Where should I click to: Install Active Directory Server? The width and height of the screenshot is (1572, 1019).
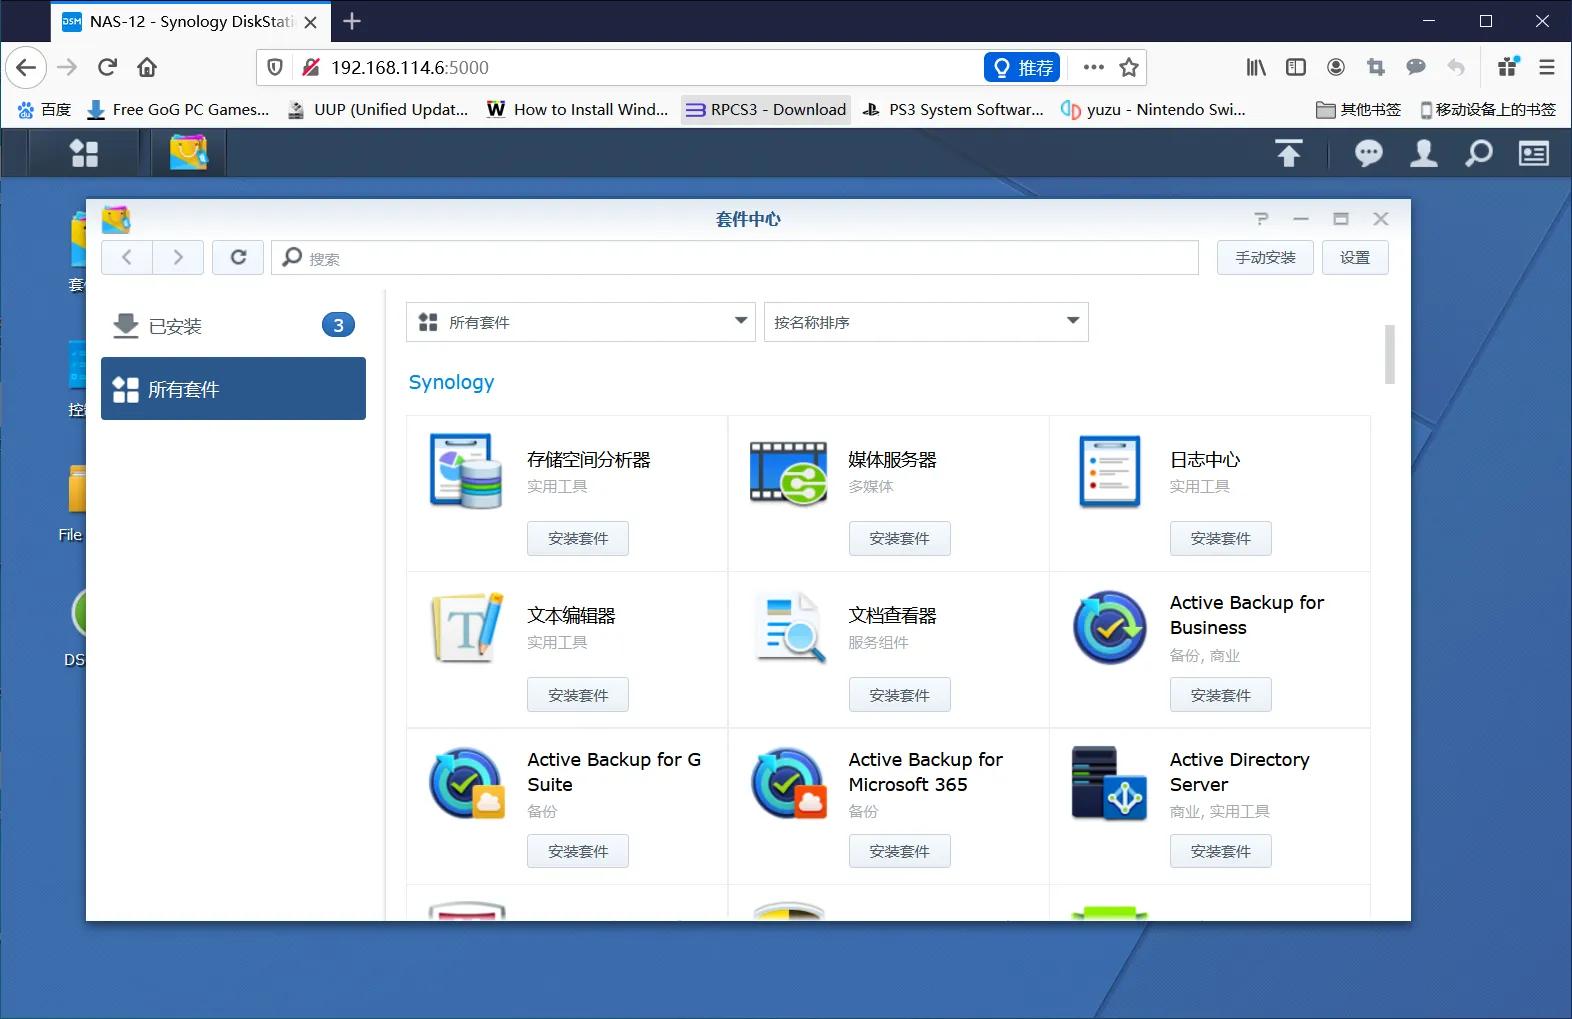click(1220, 851)
